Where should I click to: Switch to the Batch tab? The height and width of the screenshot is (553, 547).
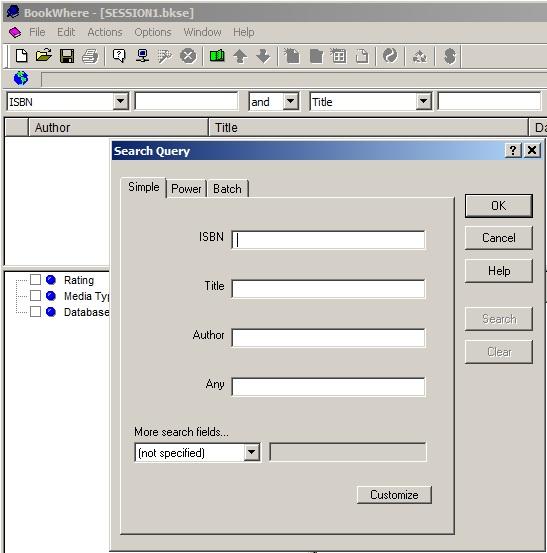[227, 189]
